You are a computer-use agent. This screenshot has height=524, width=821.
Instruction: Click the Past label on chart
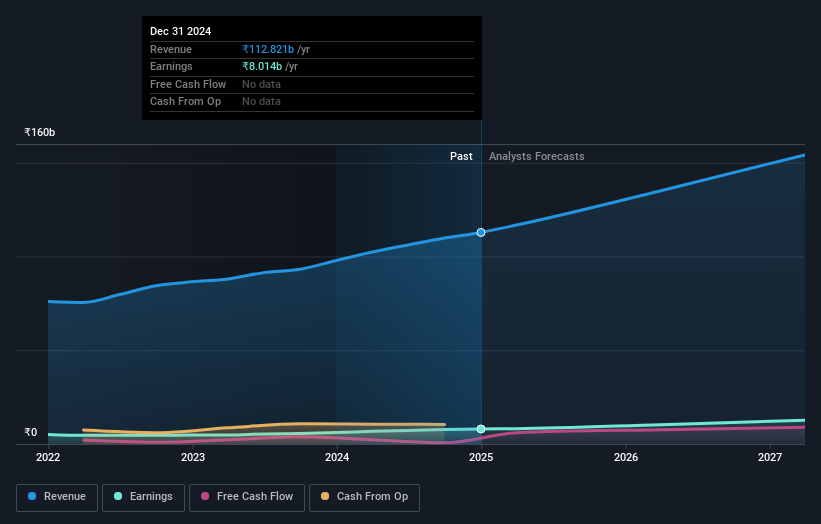click(461, 156)
